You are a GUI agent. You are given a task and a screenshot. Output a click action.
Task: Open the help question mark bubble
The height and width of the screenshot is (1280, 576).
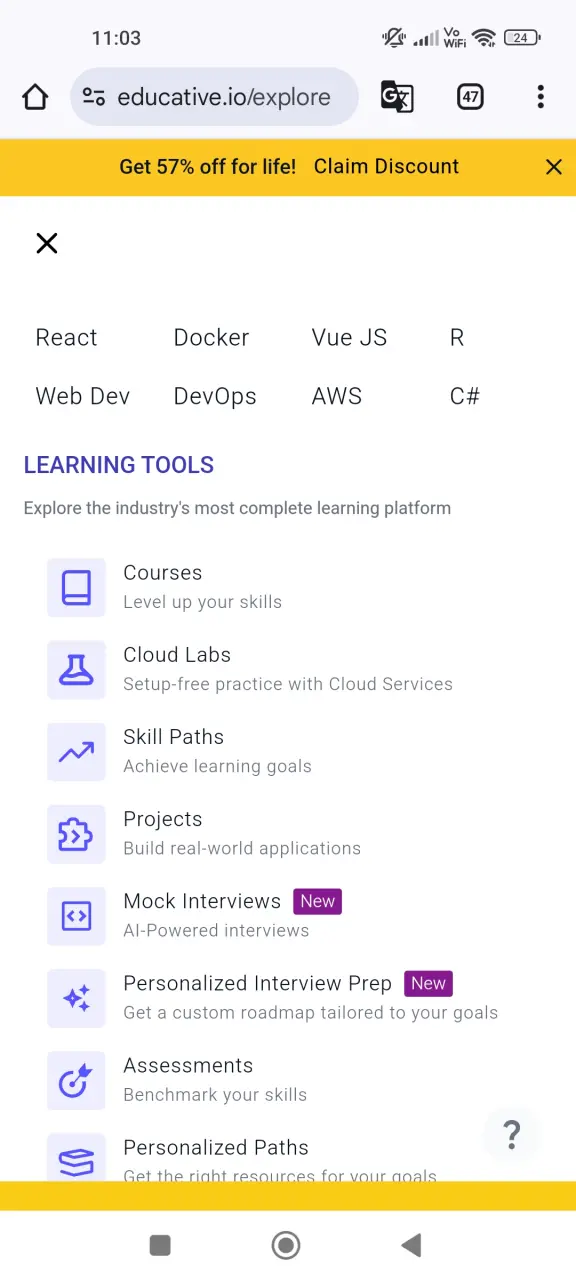pyautogui.click(x=512, y=1134)
